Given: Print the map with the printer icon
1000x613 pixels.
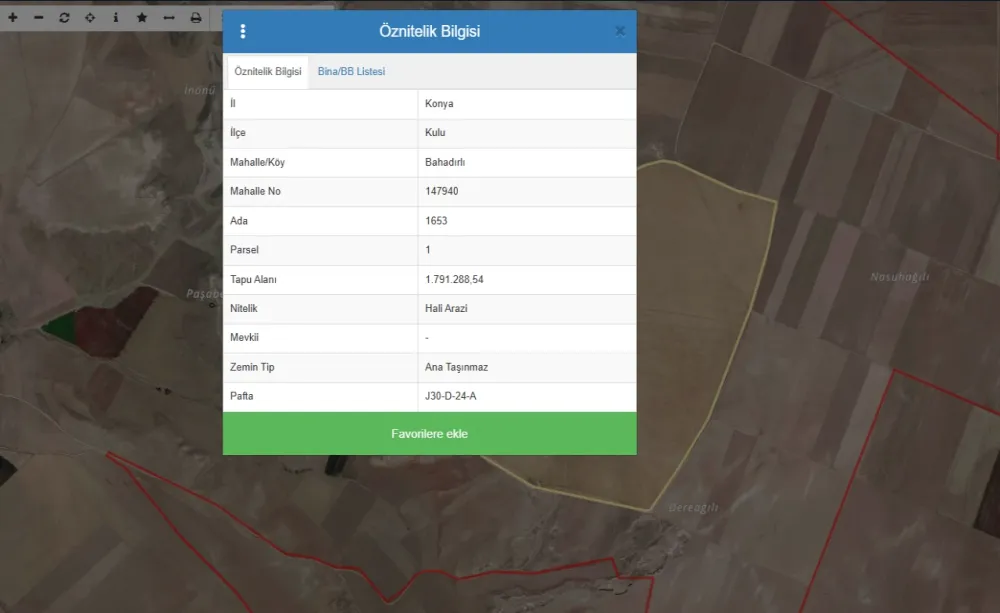Looking at the screenshot, I should click(x=196, y=18).
